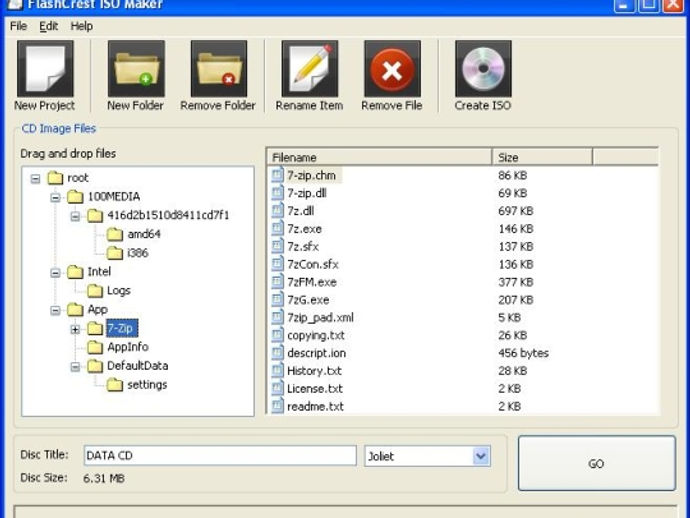Click the New Project toolbar icon
This screenshot has height=518, width=690.
[45, 69]
